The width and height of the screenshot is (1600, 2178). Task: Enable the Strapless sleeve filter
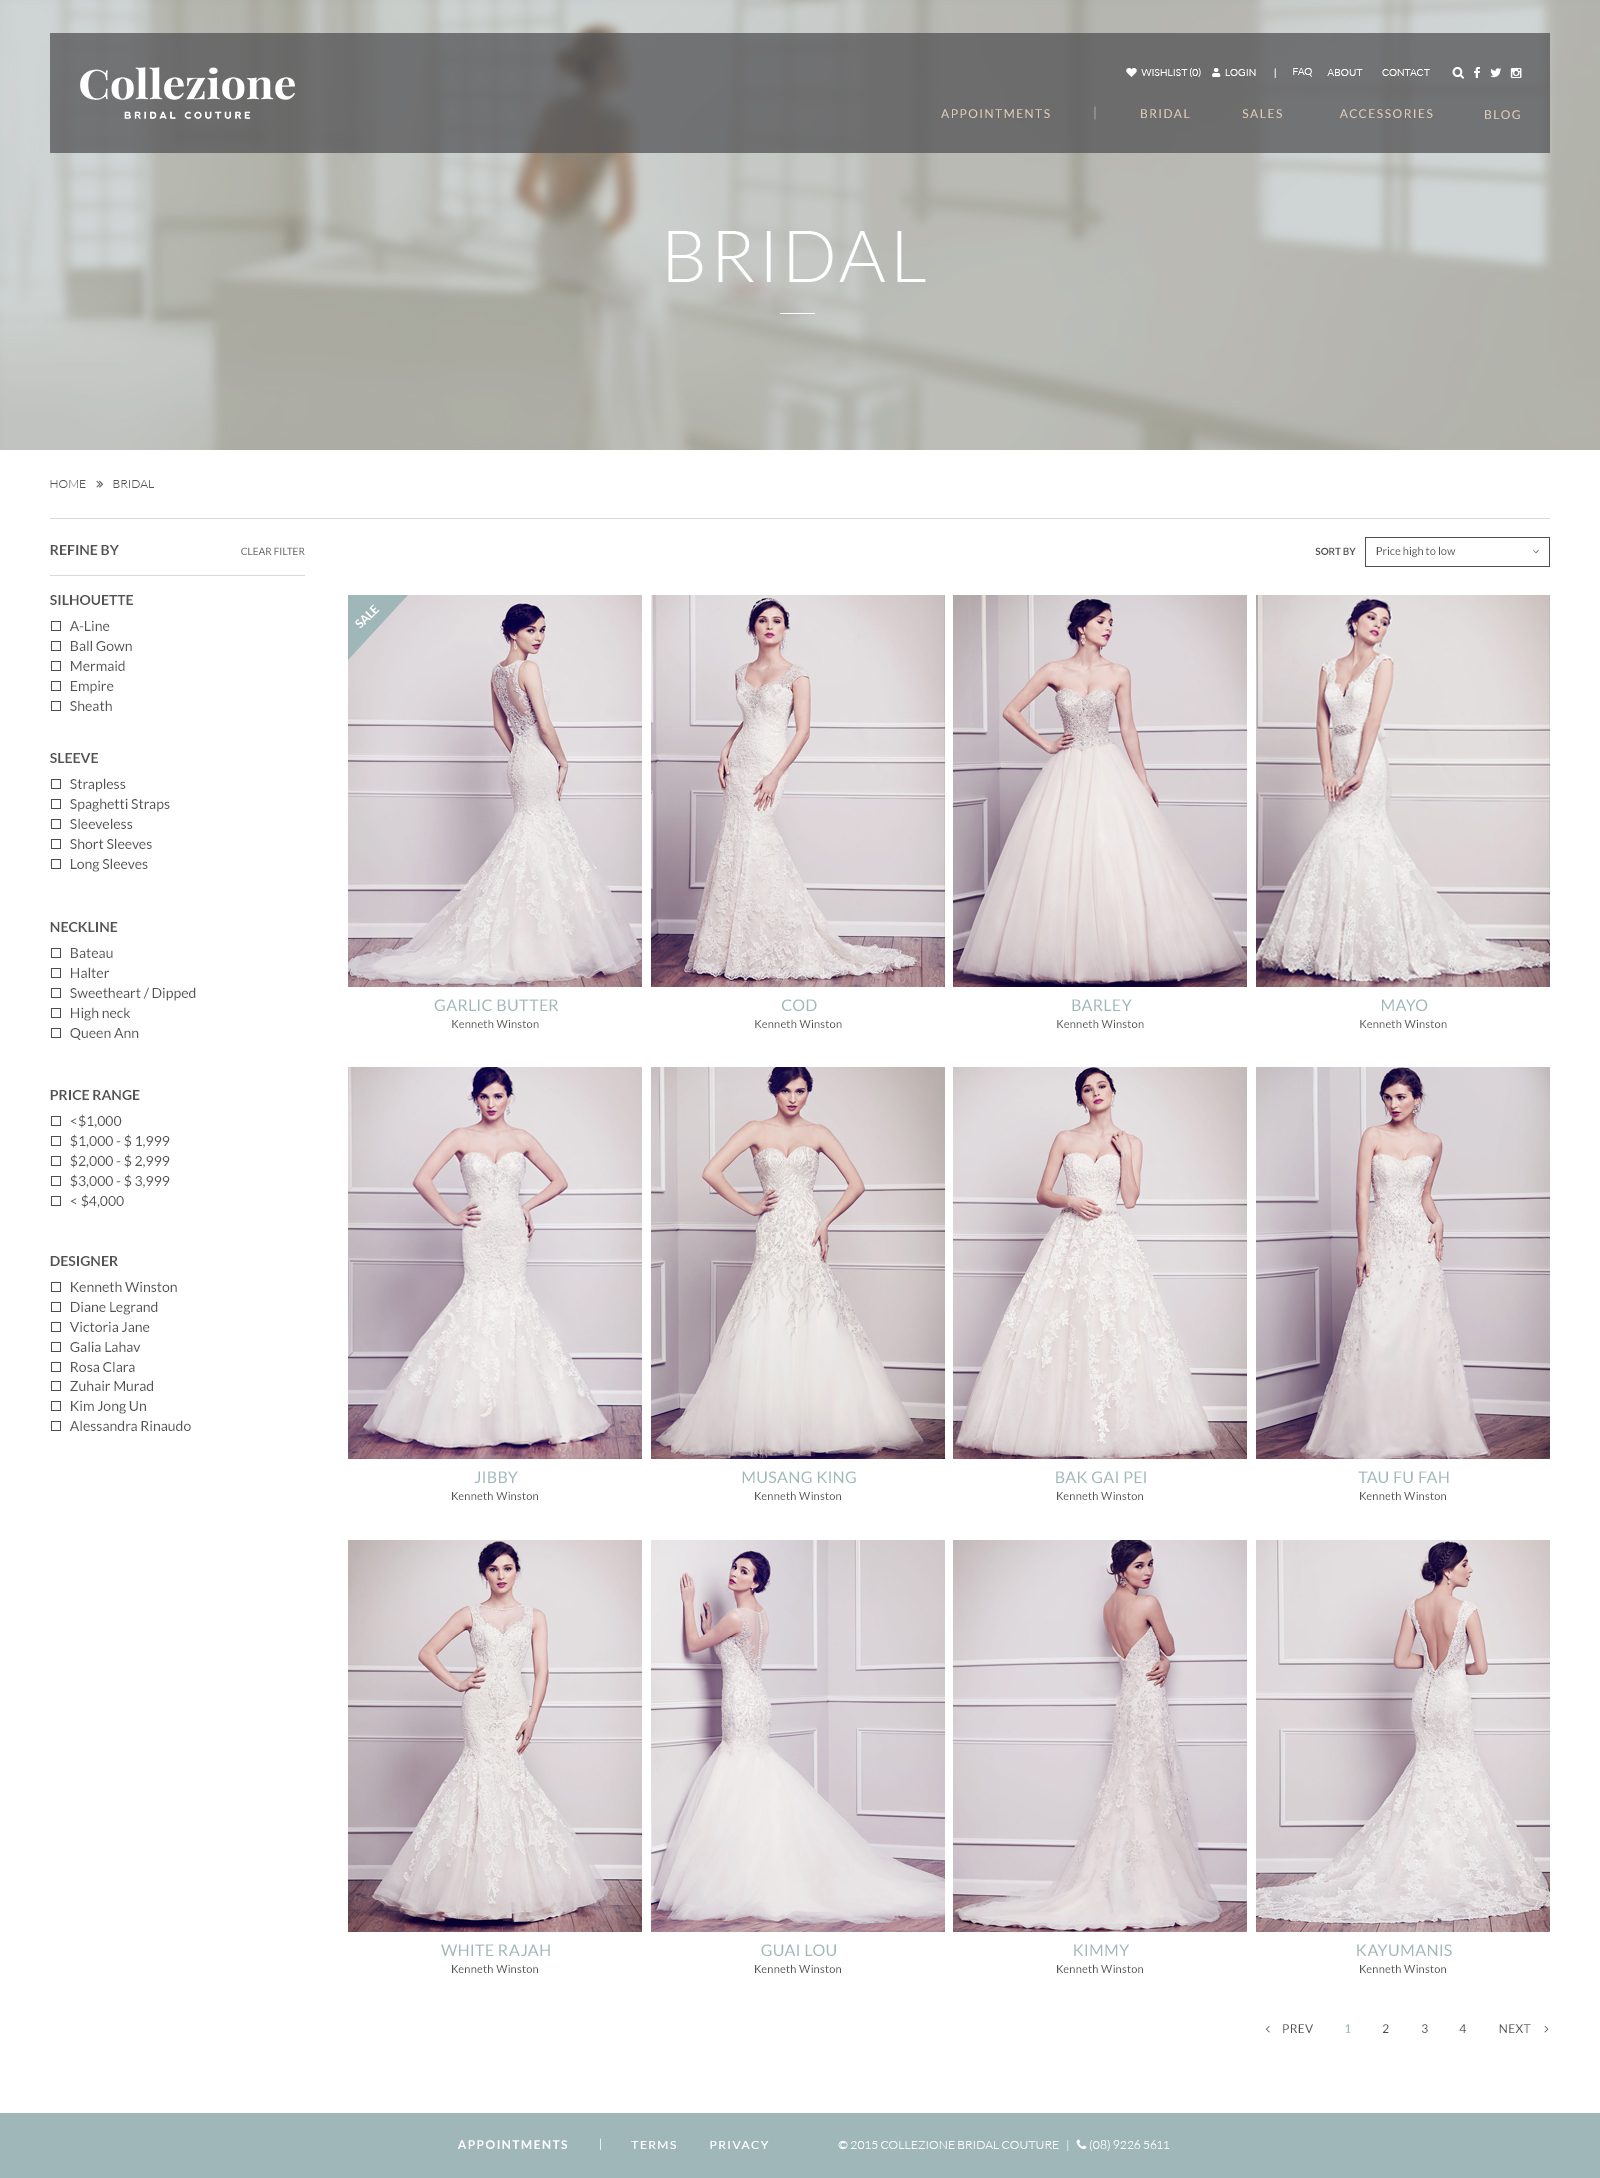coord(56,784)
